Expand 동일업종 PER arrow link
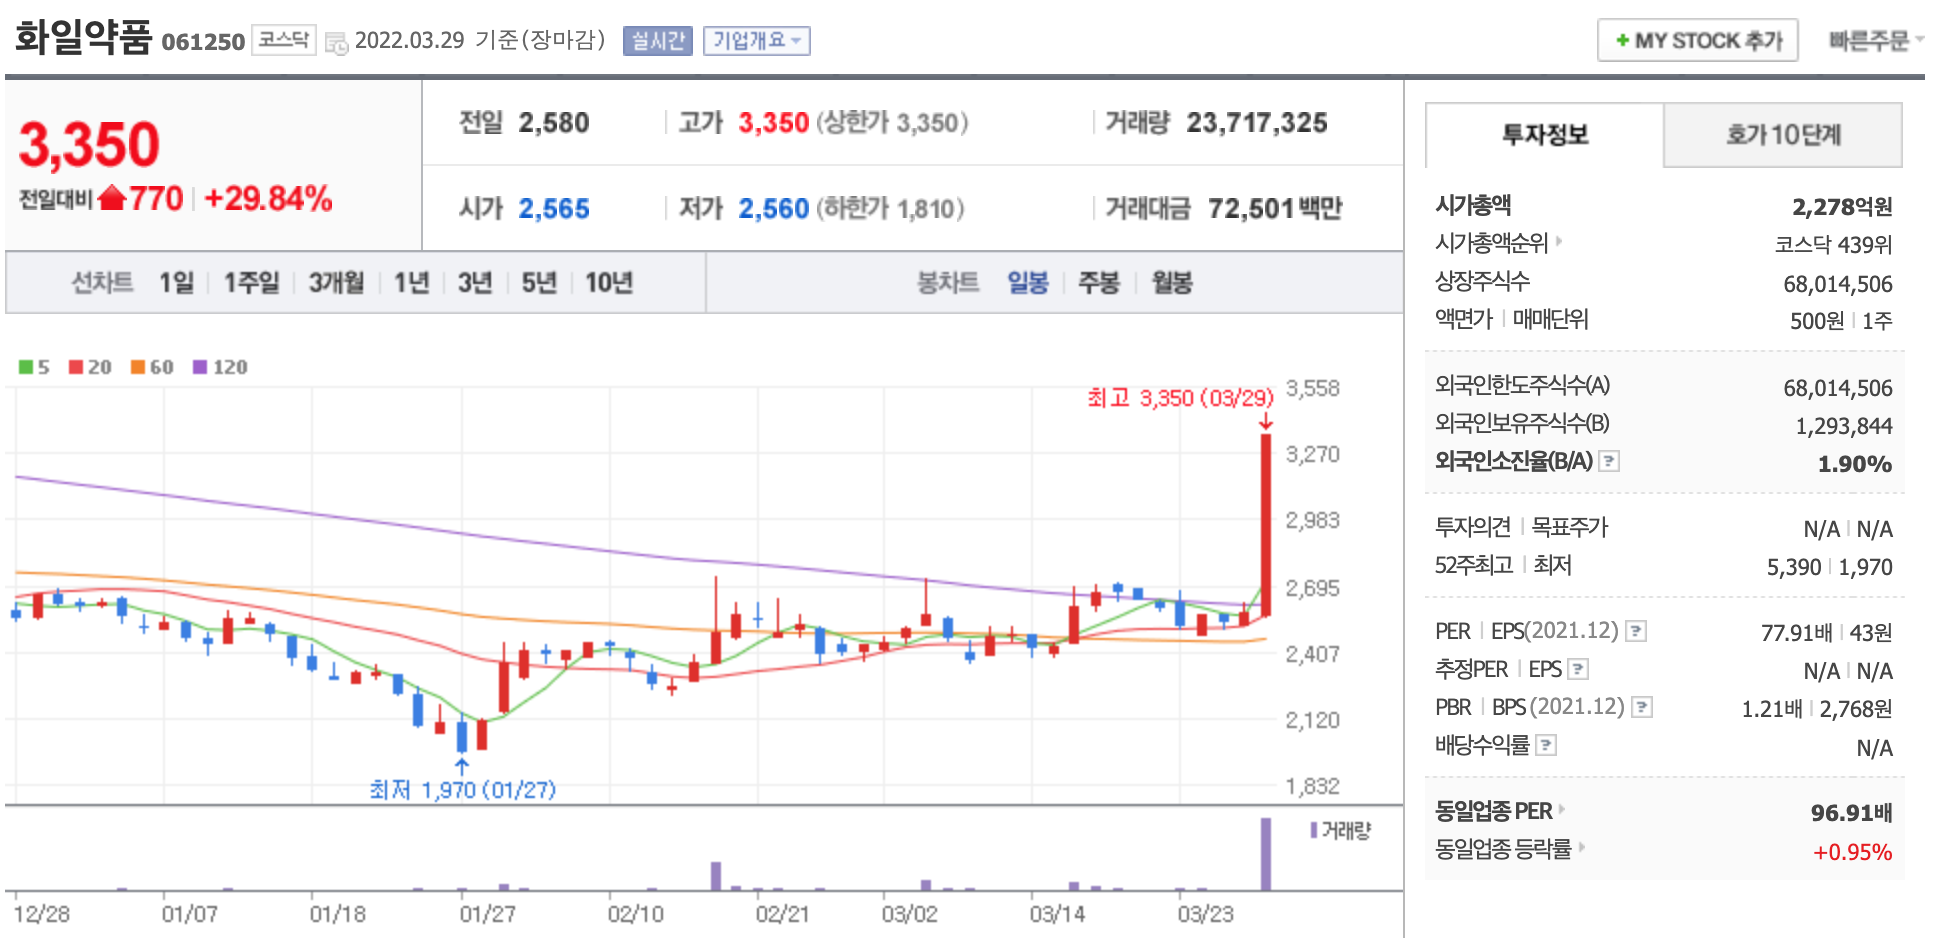Screen dimensions: 1938x938 pyautogui.click(x=1562, y=809)
